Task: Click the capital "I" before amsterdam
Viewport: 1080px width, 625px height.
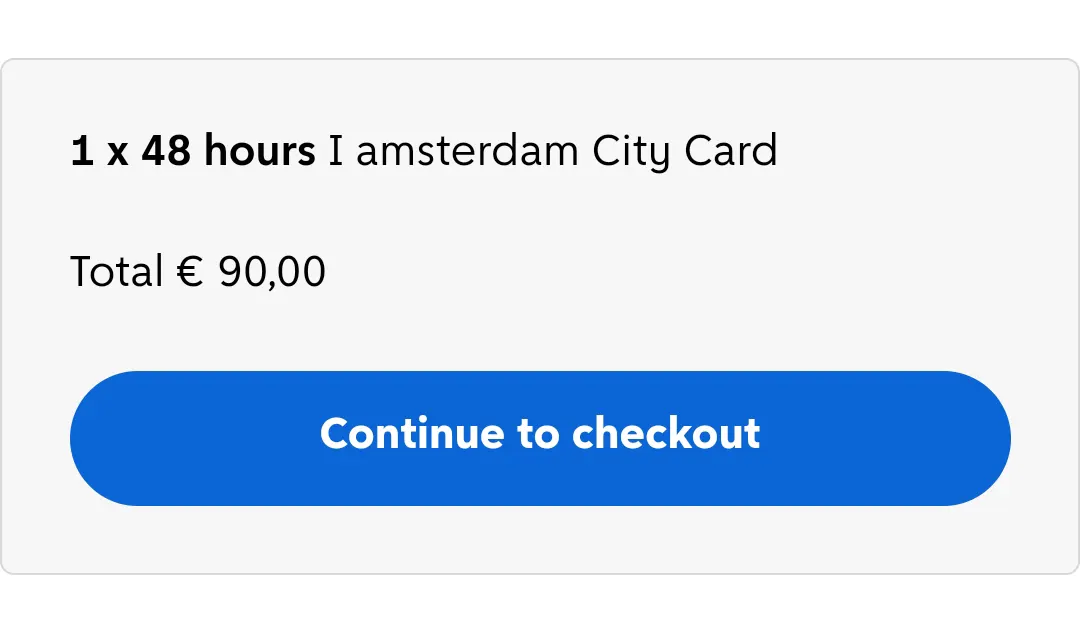Action: [336, 152]
